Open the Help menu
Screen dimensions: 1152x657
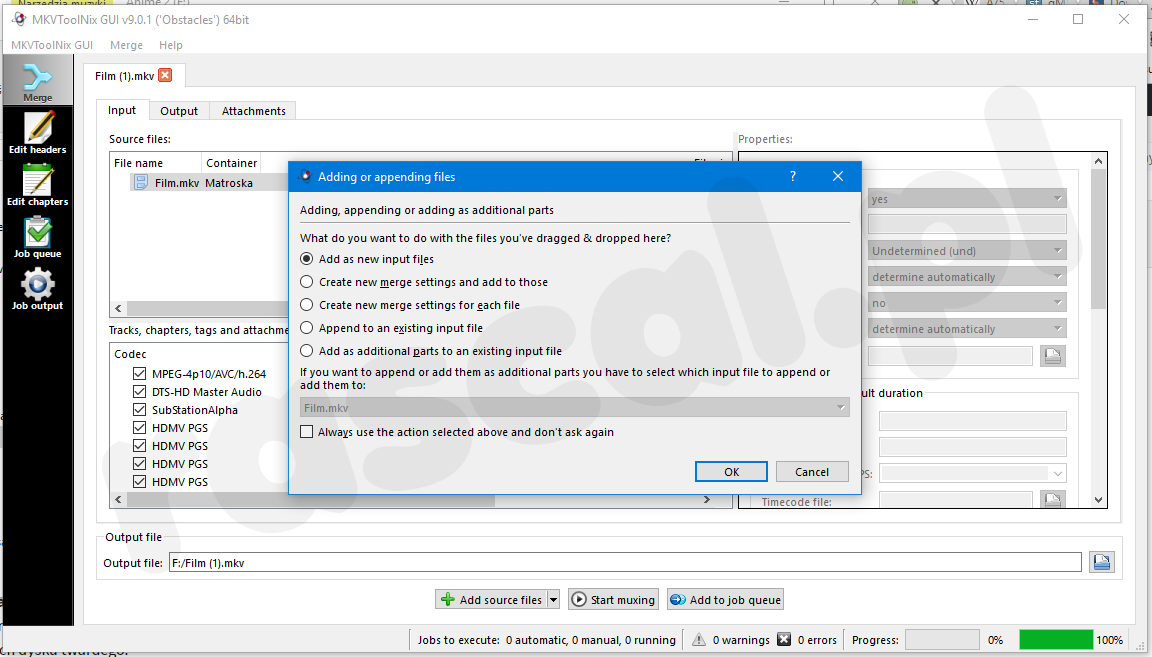[x=171, y=45]
